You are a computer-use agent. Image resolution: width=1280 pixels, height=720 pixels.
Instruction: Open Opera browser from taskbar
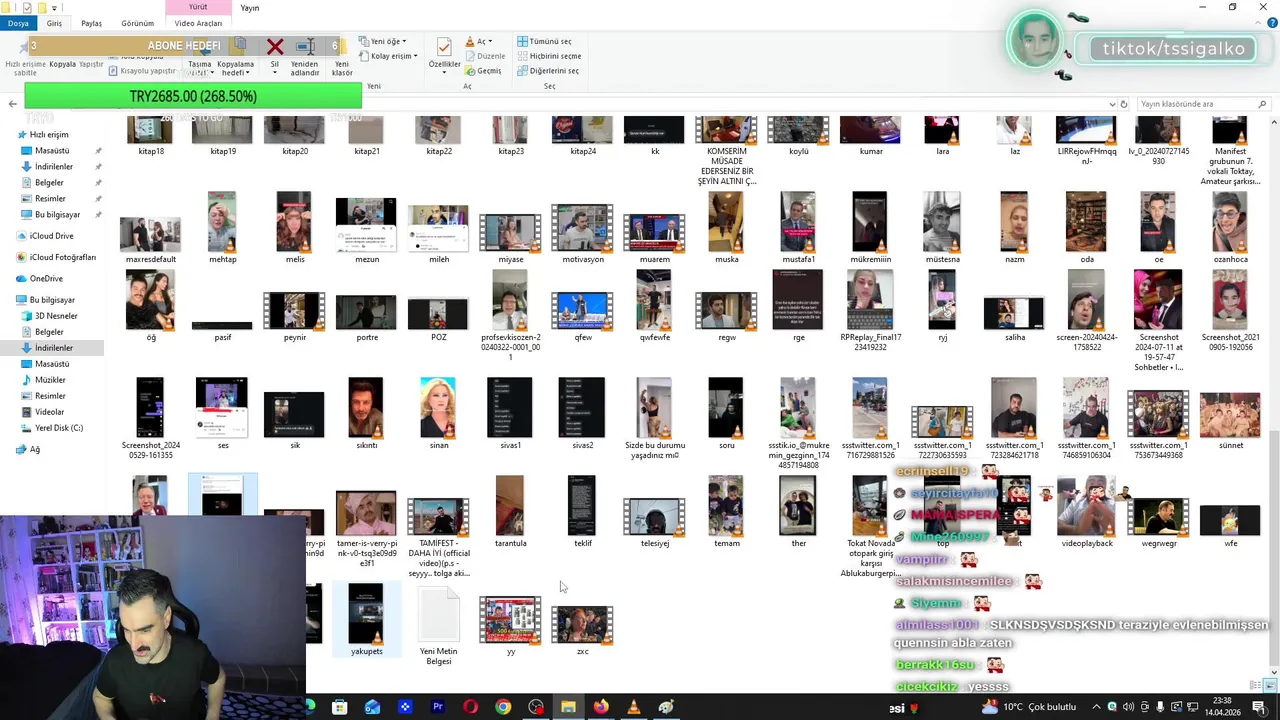click(470, 707)
